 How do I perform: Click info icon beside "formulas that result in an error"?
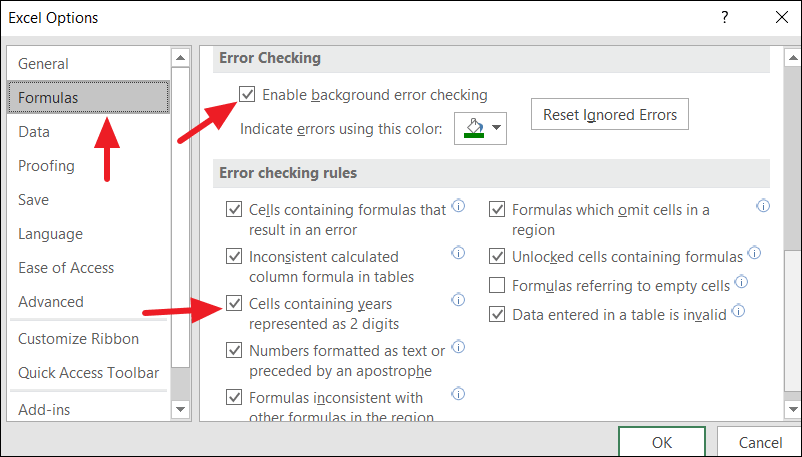[x=458, y=206]
